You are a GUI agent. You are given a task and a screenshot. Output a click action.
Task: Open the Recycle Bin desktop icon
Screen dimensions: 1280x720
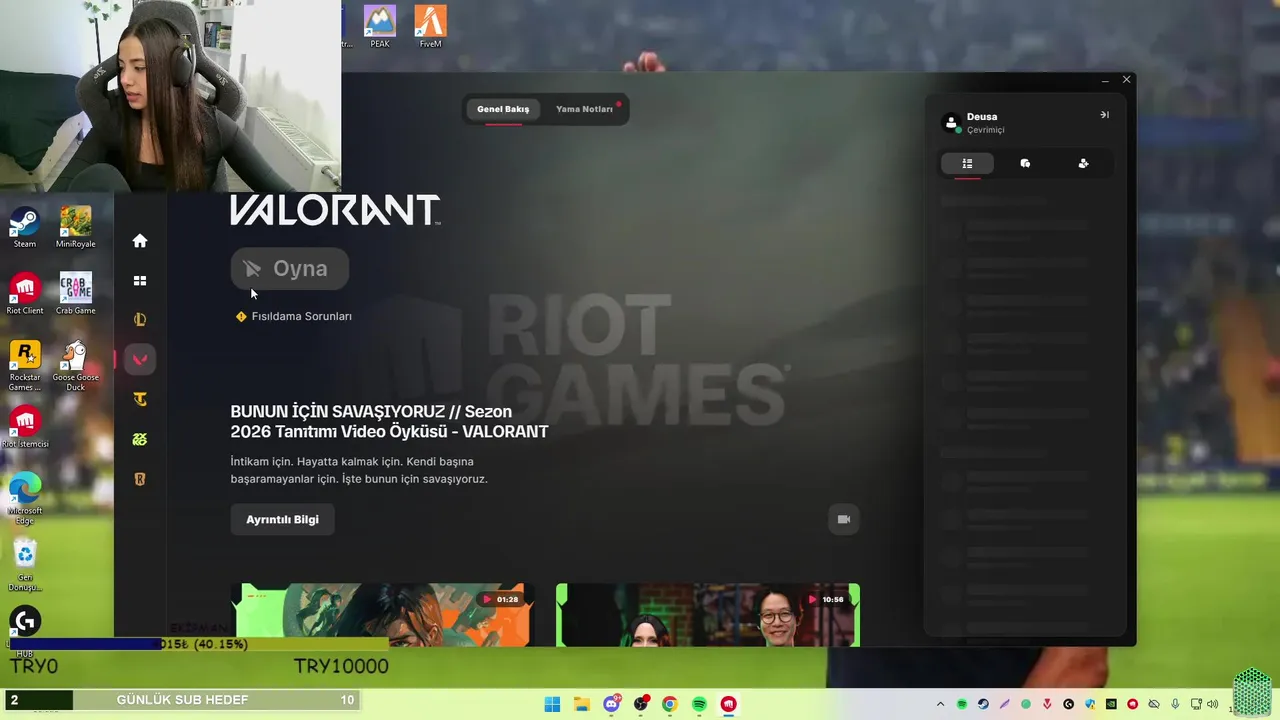click(x=25, y=566)
